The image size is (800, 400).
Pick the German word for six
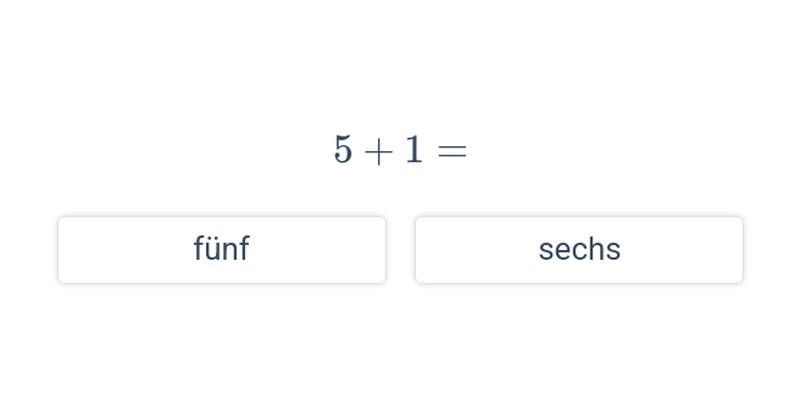[x=579, y=250]
